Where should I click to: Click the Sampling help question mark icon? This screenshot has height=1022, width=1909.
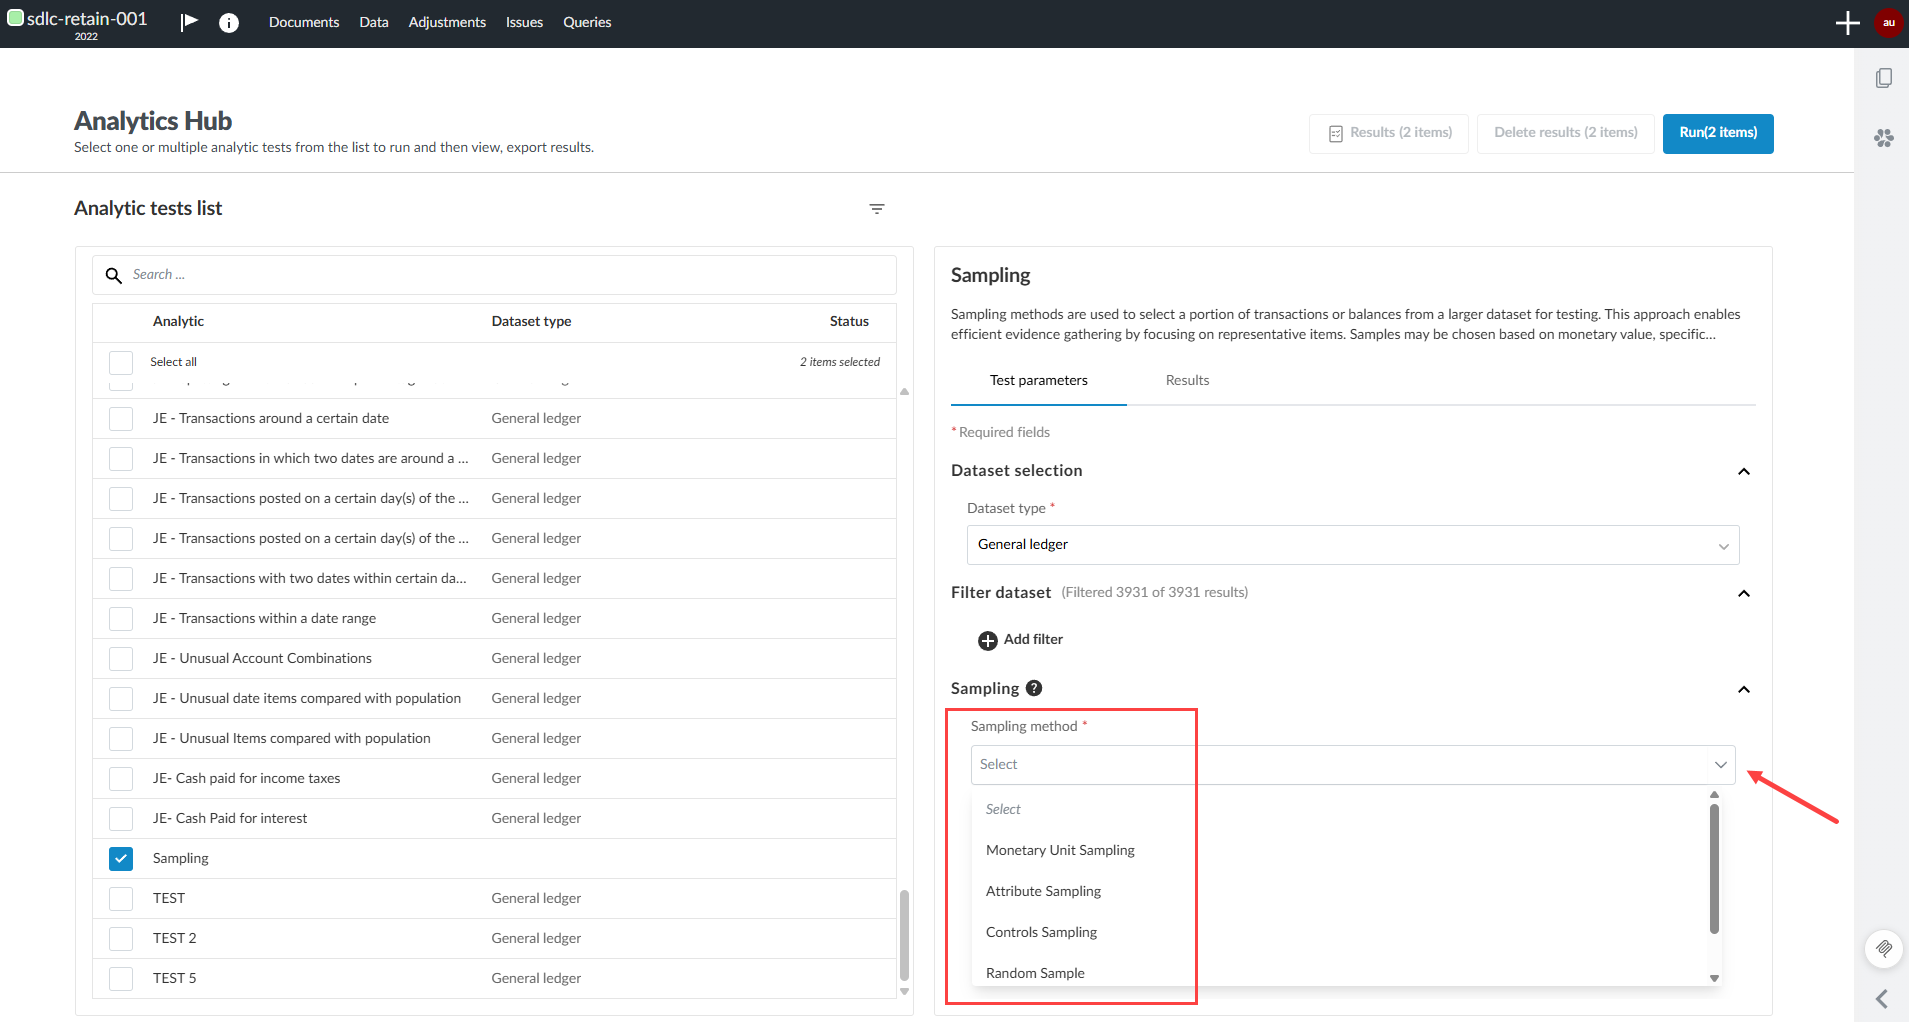[1034, 688]
